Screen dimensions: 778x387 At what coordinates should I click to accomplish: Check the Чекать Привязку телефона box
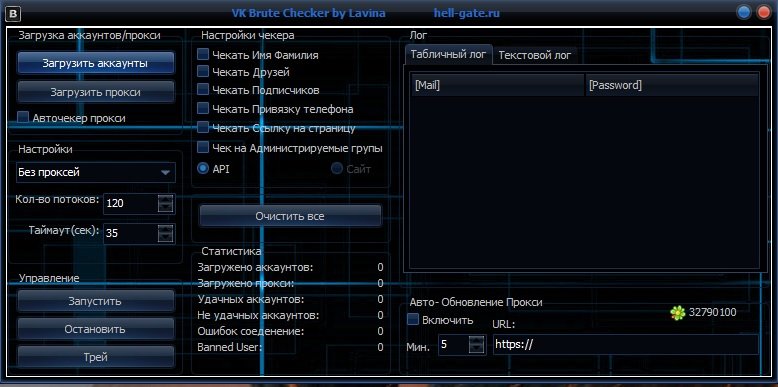[202, 108]
